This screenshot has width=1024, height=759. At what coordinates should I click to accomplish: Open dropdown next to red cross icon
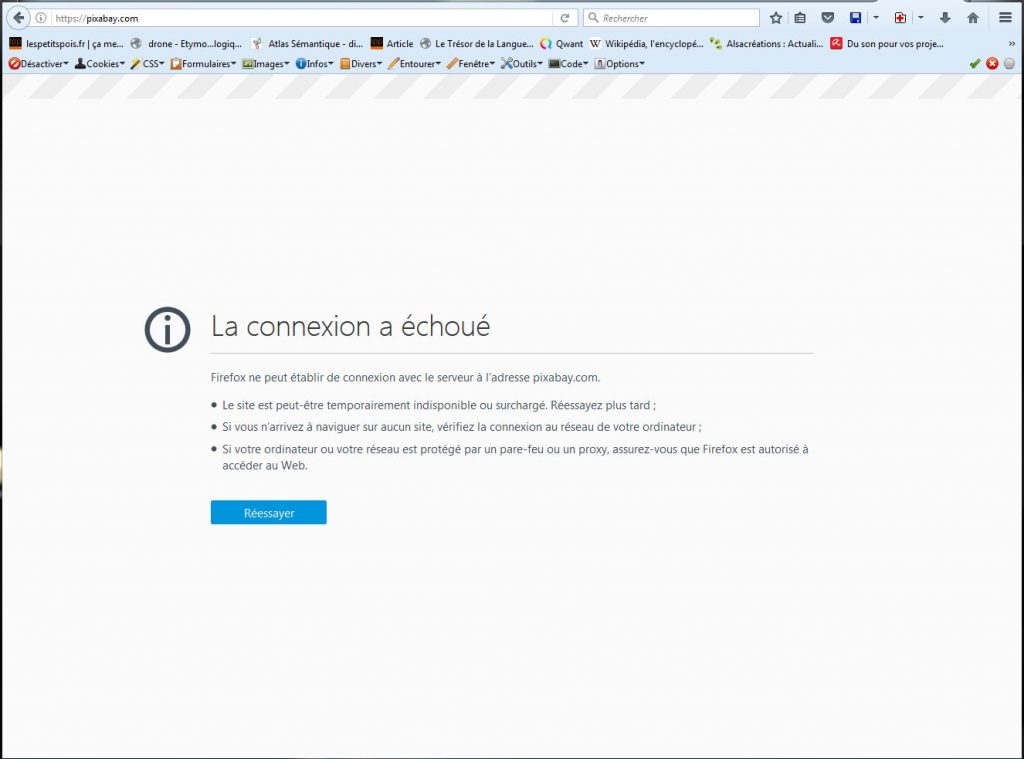click(921, 18)
